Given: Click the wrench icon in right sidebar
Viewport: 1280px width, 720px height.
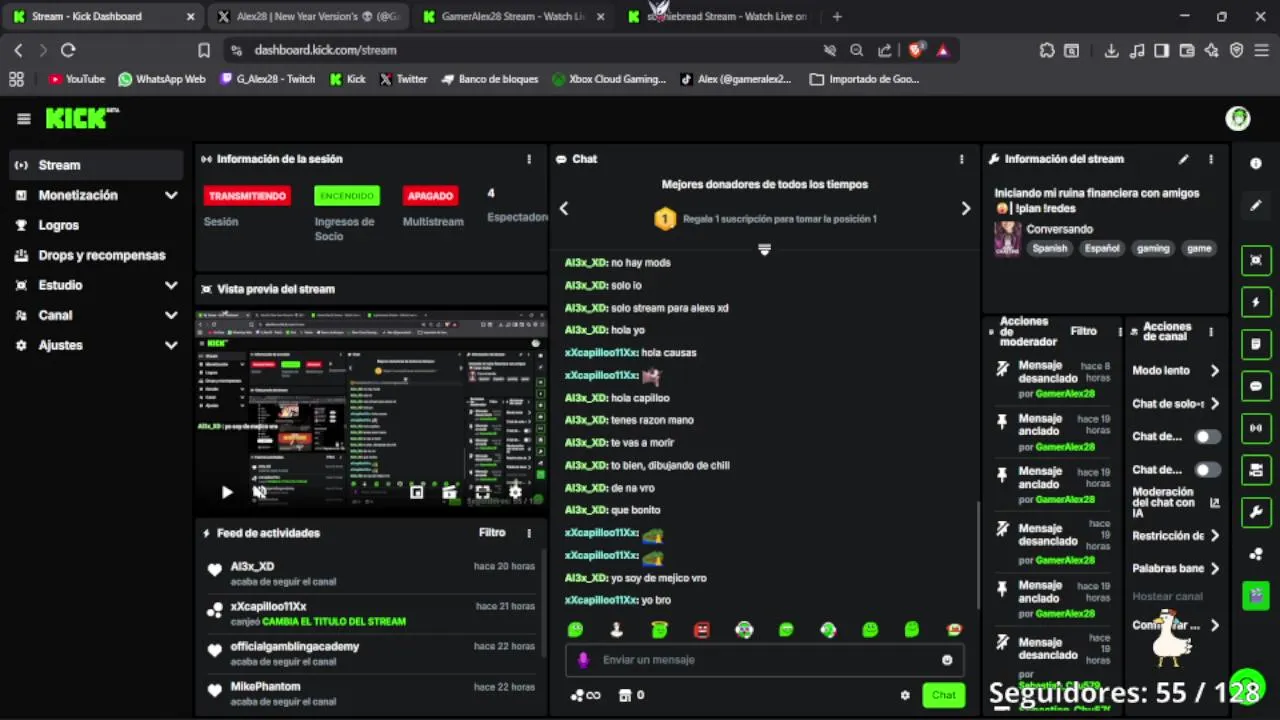Looking at the screenshot, I should coord(1256,512).
